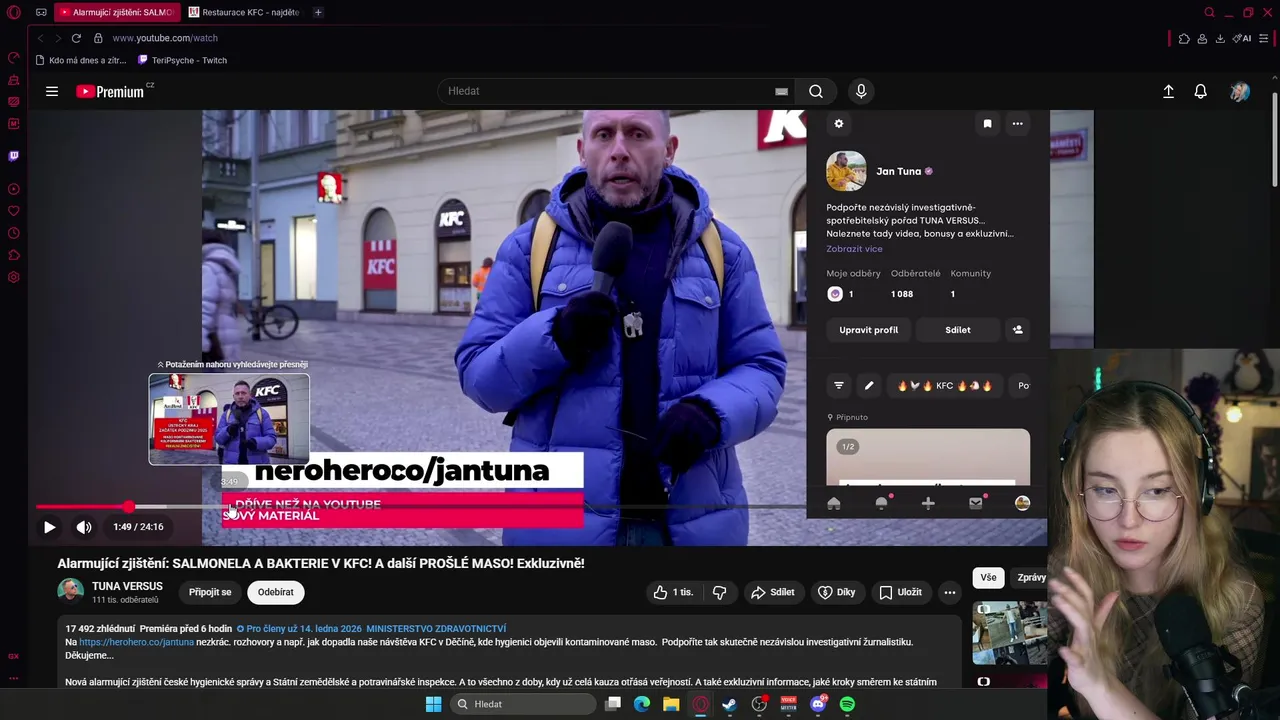Open Discord from the taskbar
1280x720 pixels.
[818, 704]
